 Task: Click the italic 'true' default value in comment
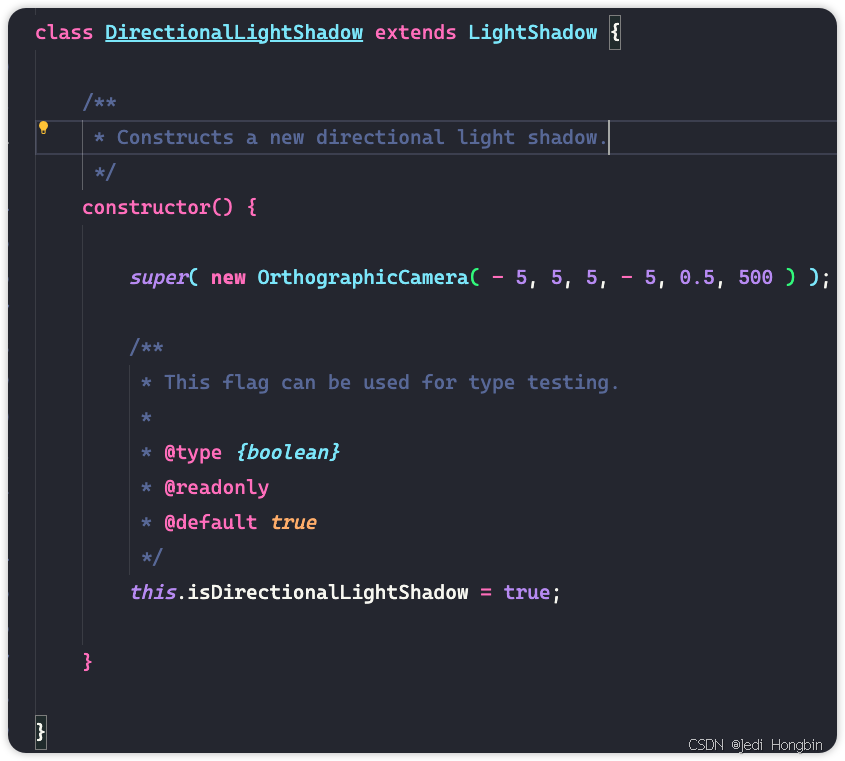pyautogui.click(x=294, y=523)
